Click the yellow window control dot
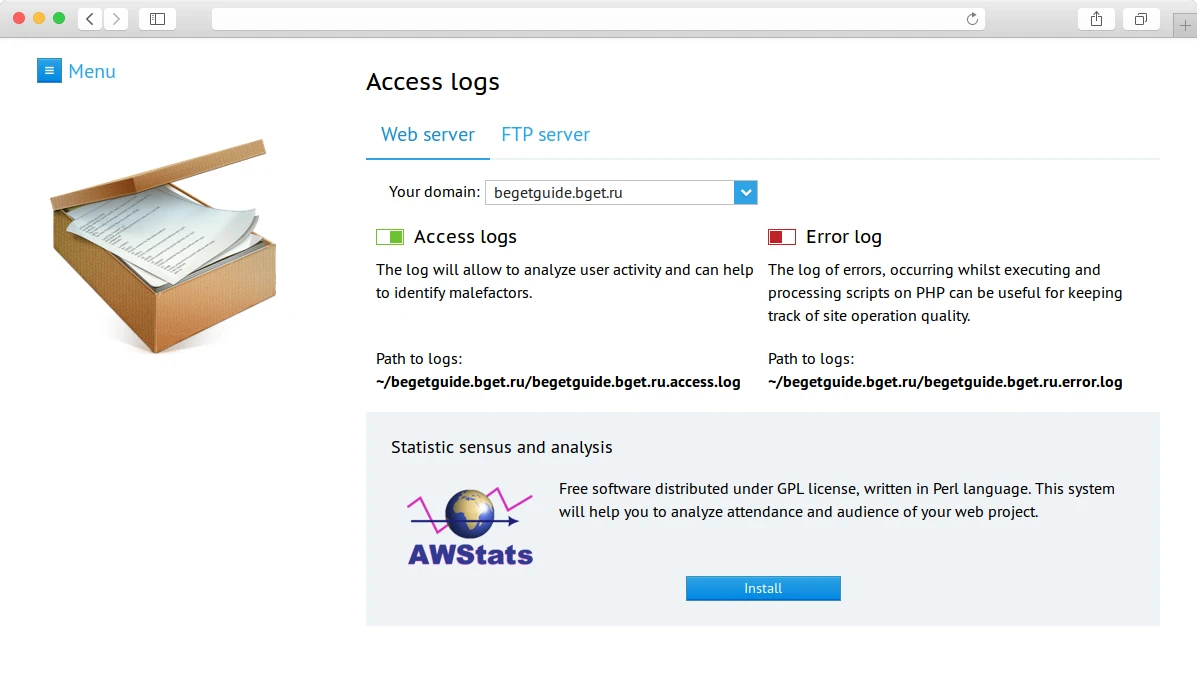1197x690 pixels. point(38,18)
